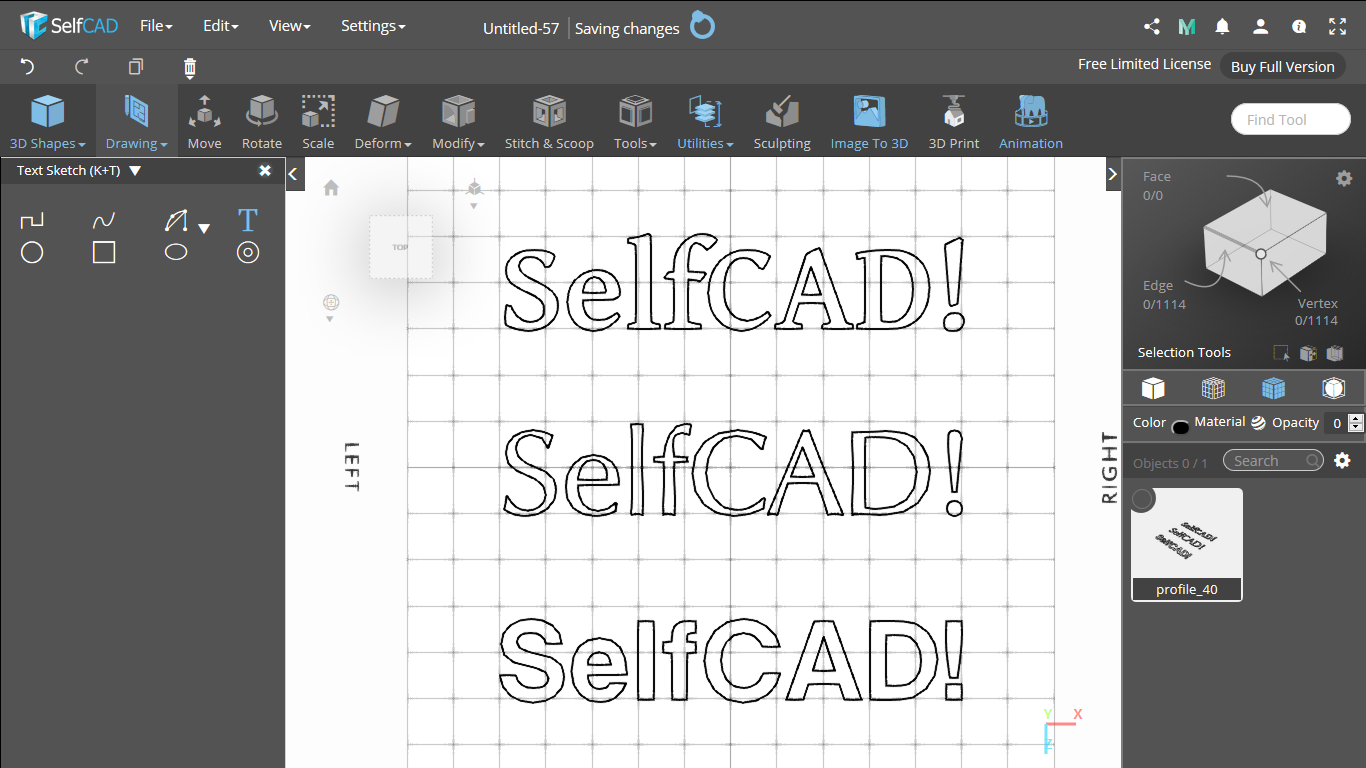Open Objects list gear settings
The image size is (1366, 768).
pyautogui.click(x=1343, y=460)
